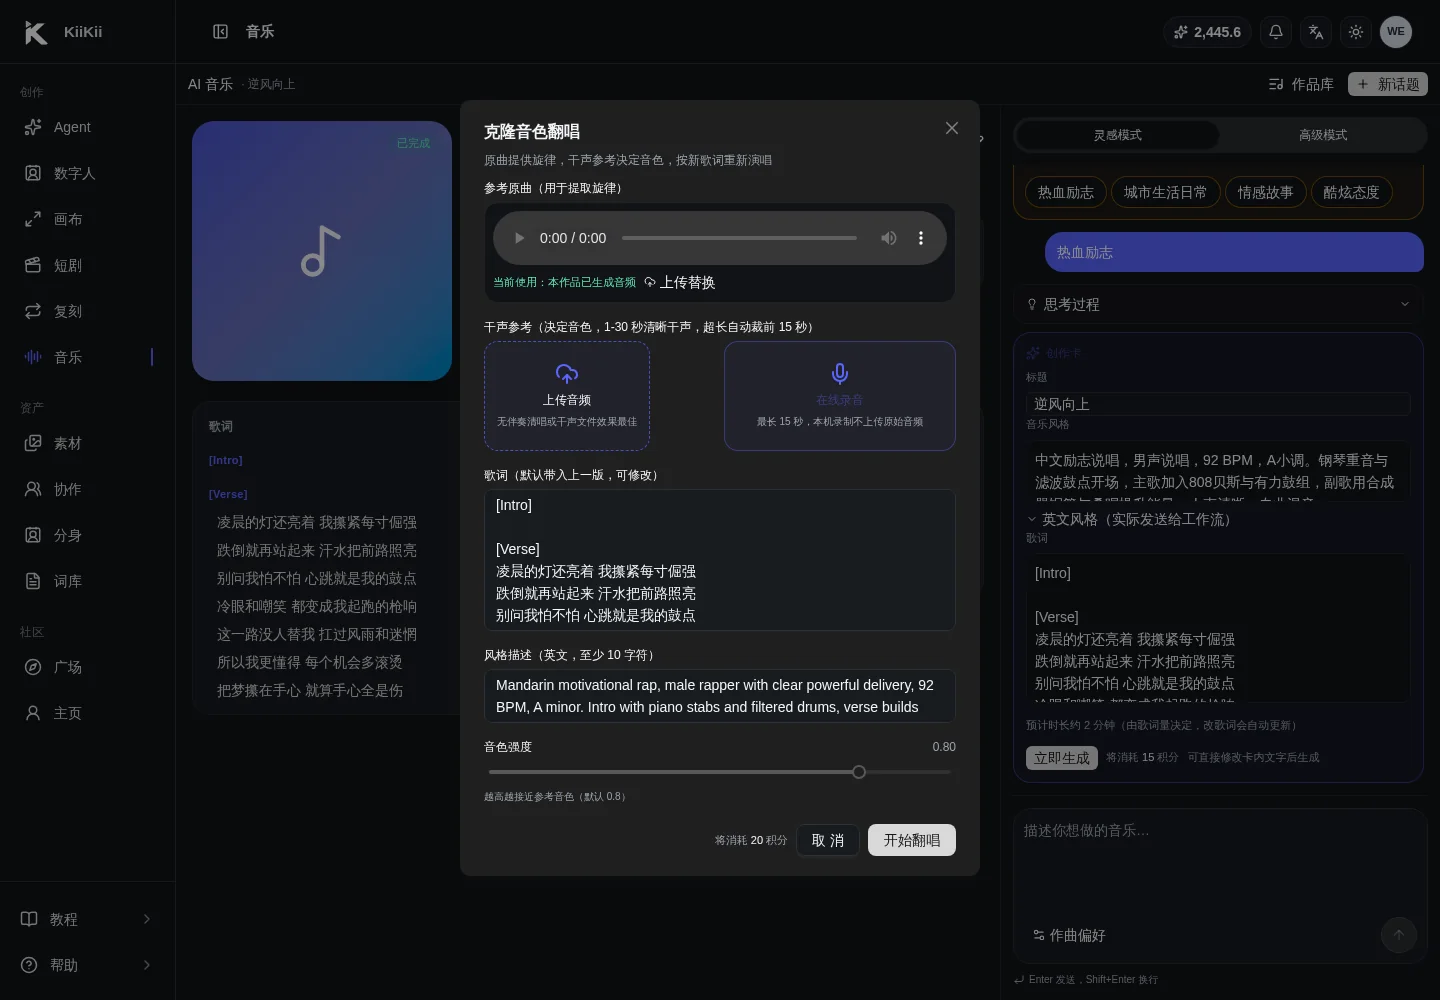This screenshot has width=1440, height=1000.
Task: Click into the 歌词 lyrics text area
Action: point(720,560)
